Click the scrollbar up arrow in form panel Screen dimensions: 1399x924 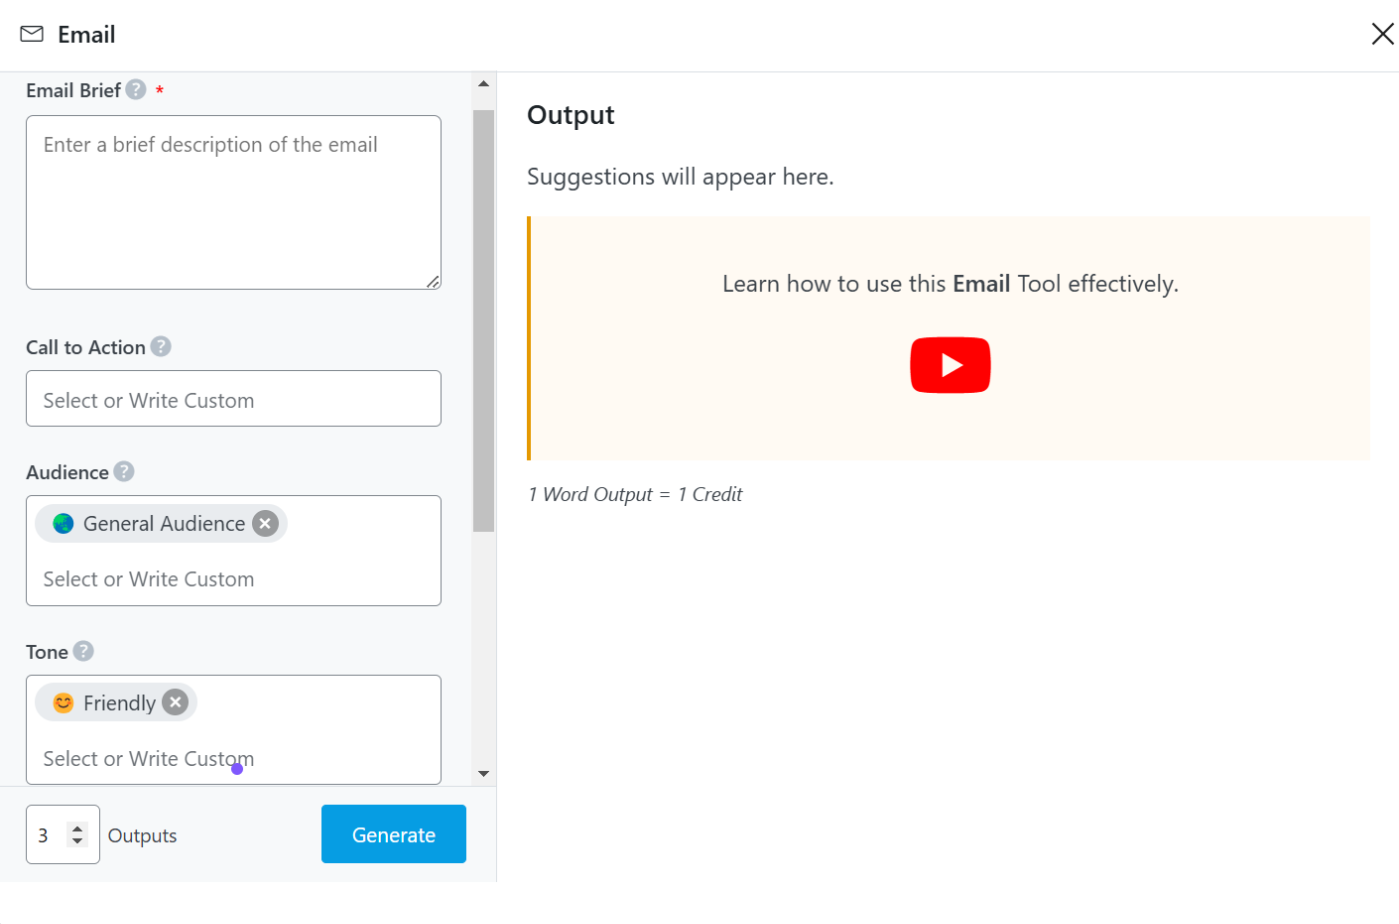pos(484,84)
